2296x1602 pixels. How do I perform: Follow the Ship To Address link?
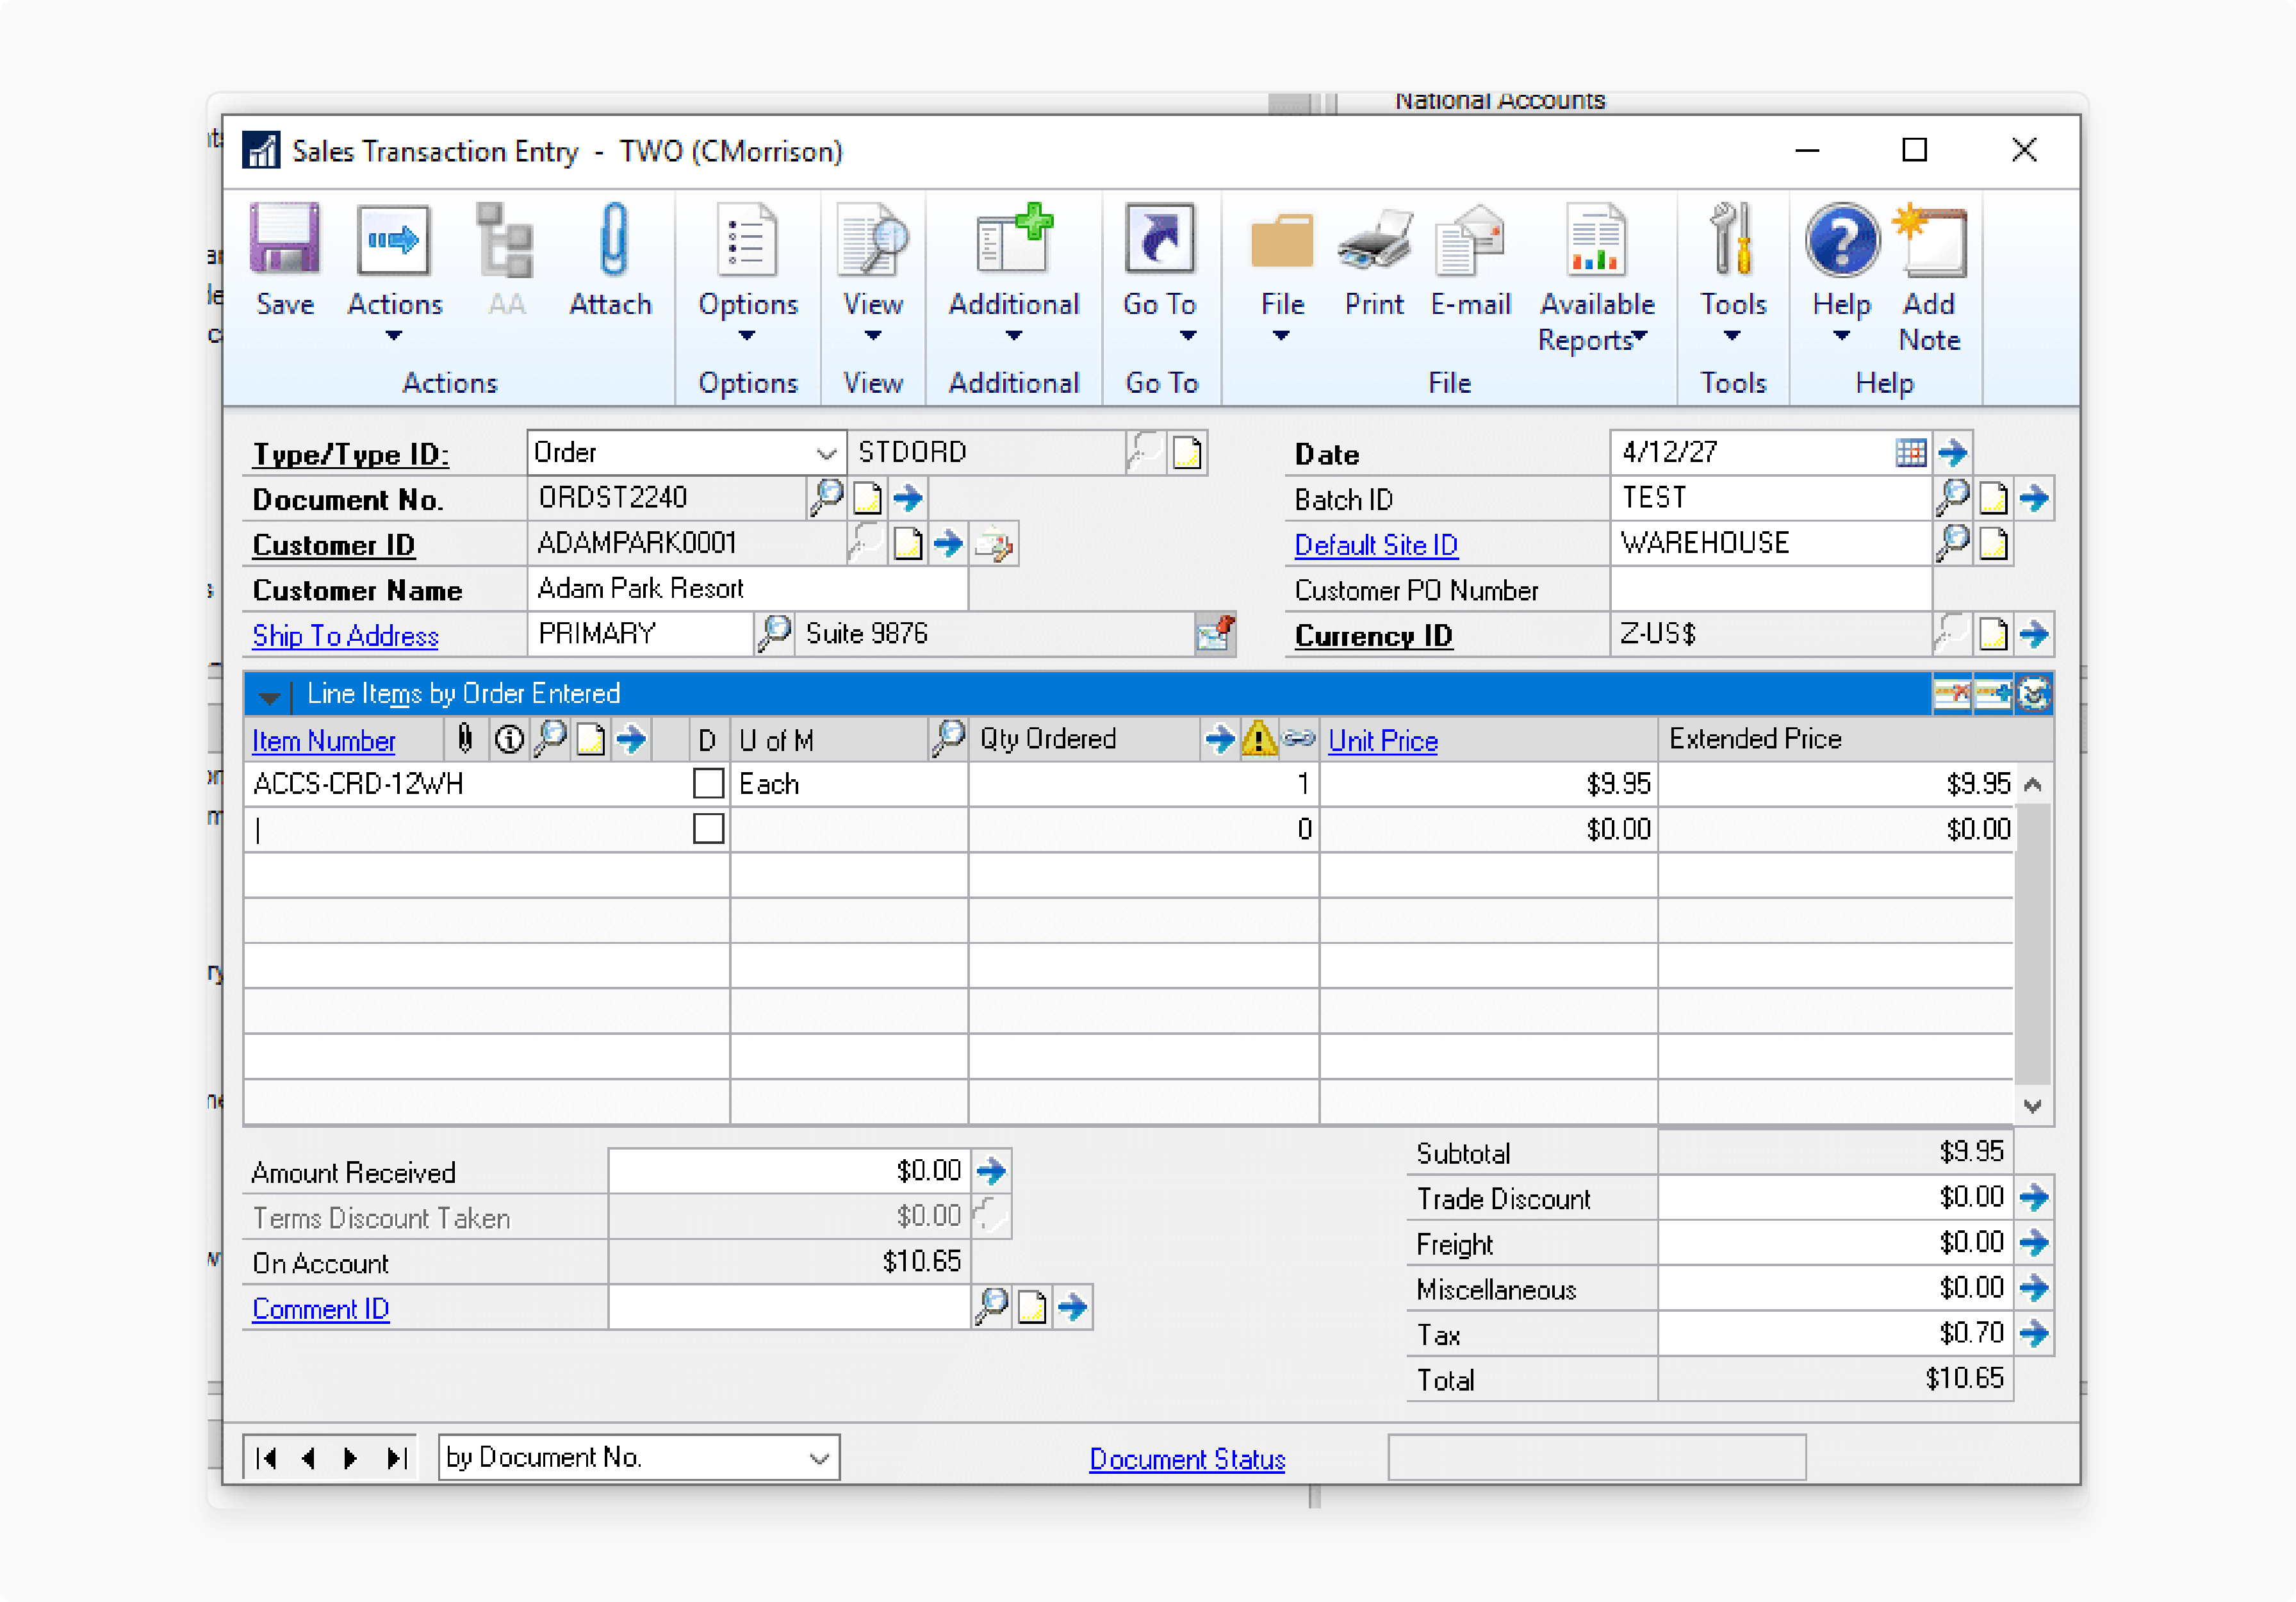point(345,636)
